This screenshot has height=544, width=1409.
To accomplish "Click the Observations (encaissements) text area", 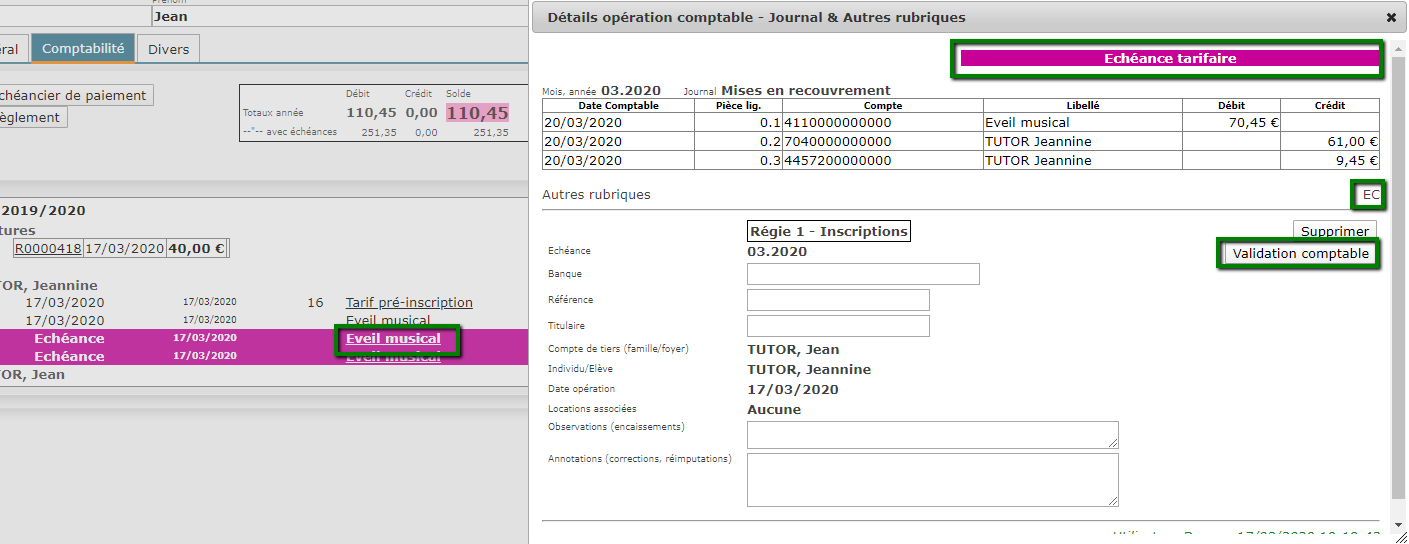I will coord(932,434).
